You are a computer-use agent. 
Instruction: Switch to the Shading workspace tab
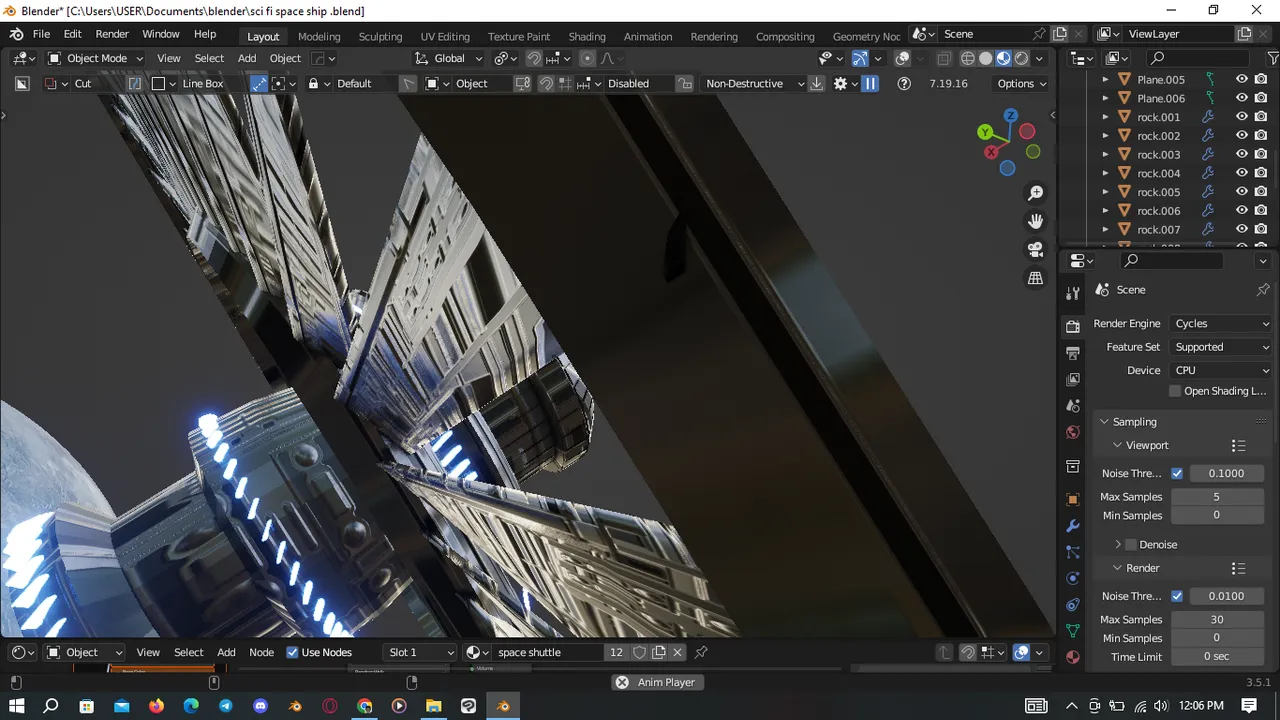[587, 37]
